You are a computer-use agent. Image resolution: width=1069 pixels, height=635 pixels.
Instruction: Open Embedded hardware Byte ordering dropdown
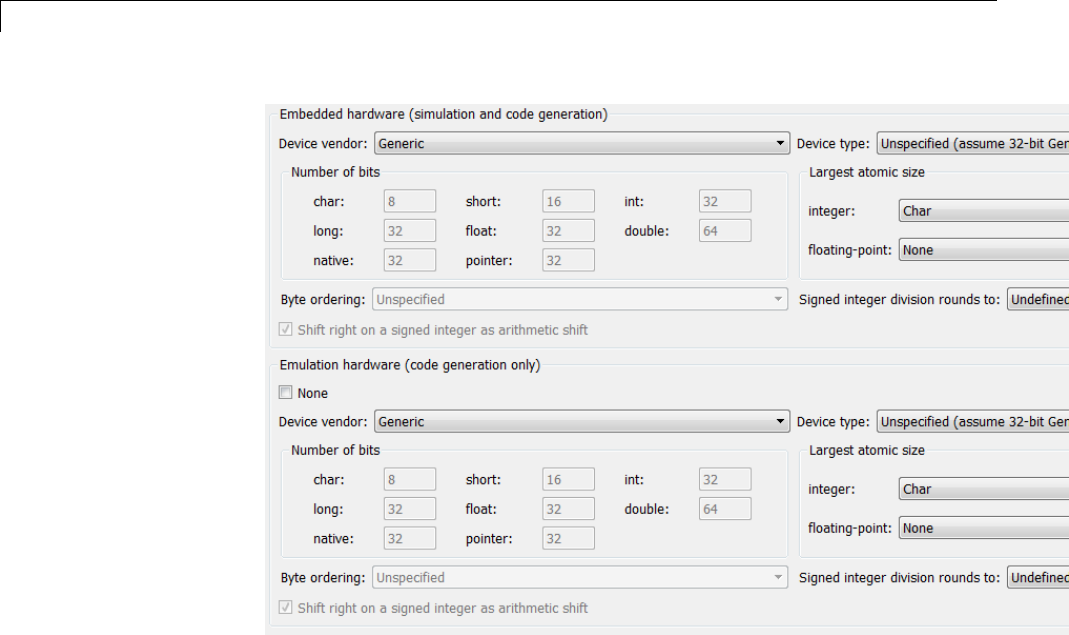[x=580, y=299]
